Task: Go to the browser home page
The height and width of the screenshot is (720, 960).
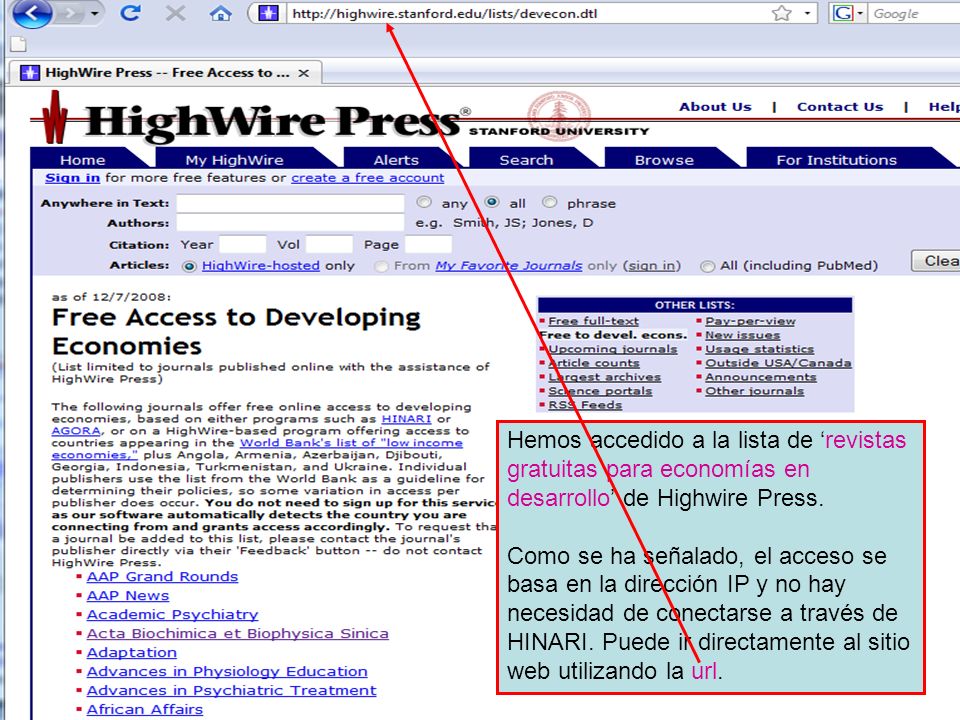Action: [220, 13]
